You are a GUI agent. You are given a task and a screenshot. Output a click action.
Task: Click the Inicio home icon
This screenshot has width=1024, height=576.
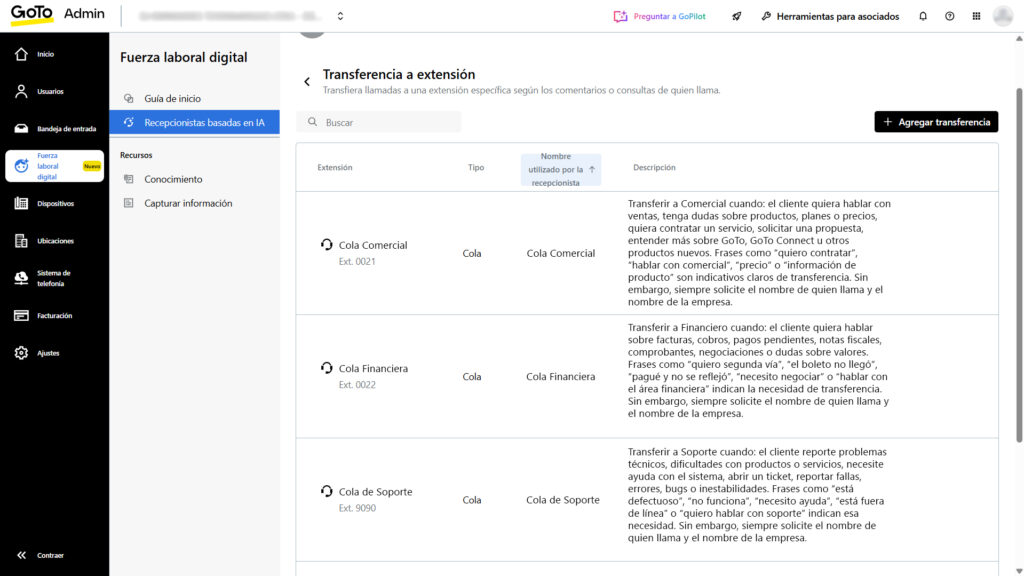[x=22, y=54]
